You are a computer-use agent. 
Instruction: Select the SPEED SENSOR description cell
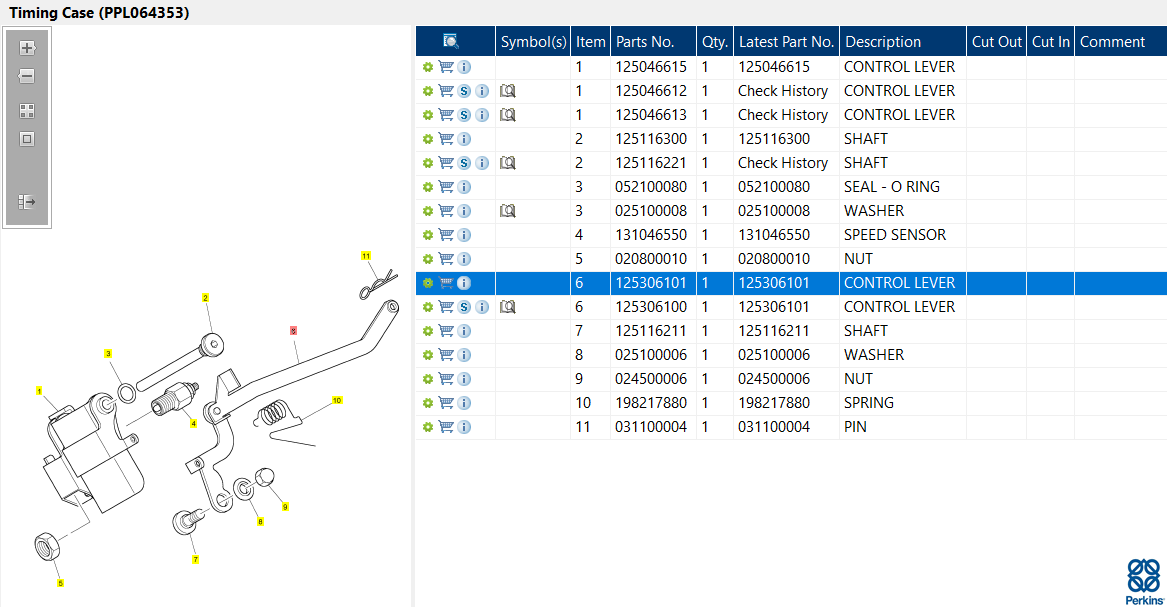point(902,235)
